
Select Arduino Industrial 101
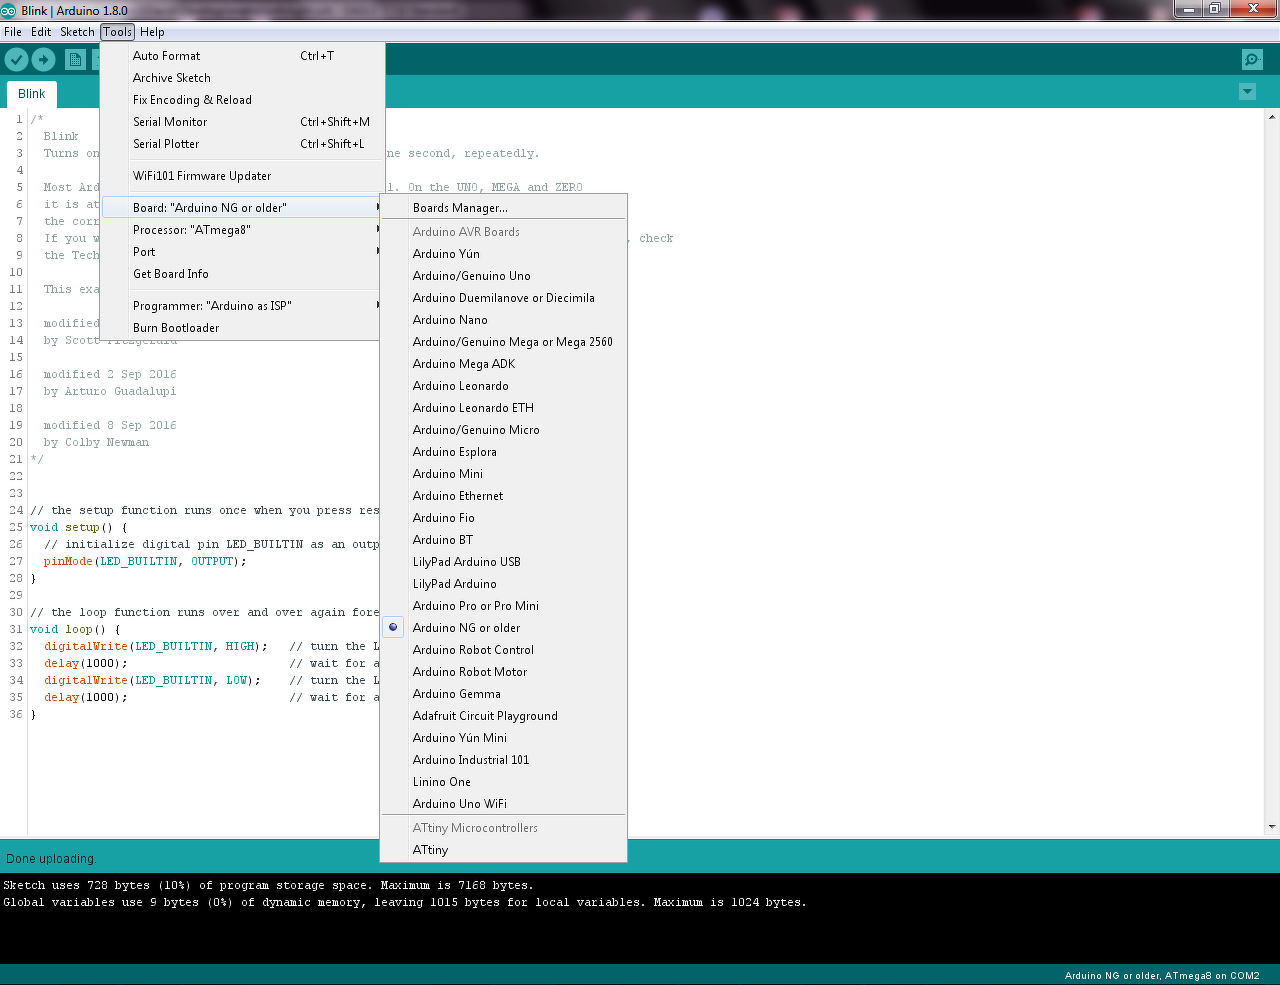pos(504,760)
